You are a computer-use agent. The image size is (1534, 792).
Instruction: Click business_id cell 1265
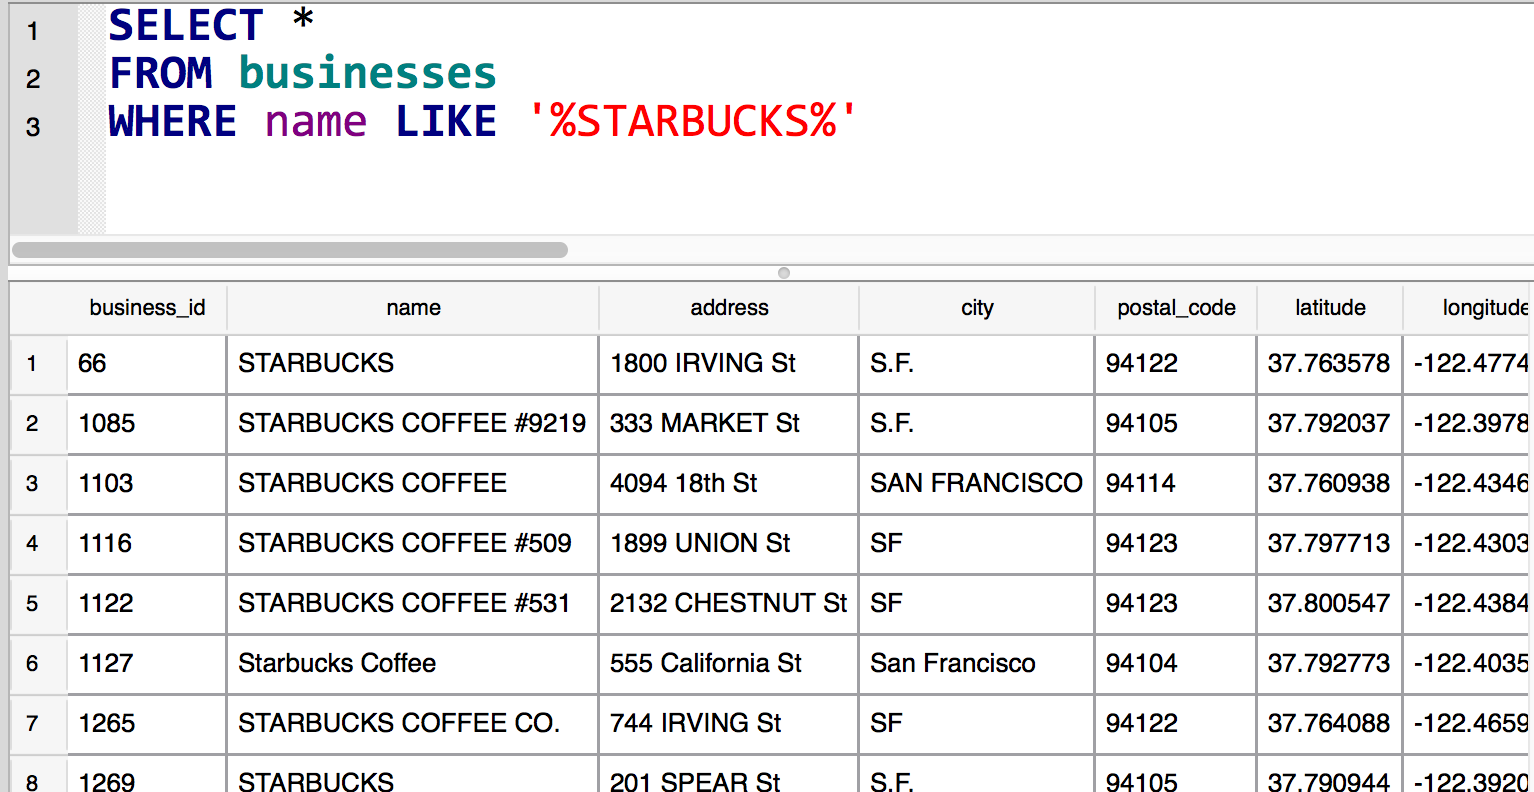pos(147,724)
